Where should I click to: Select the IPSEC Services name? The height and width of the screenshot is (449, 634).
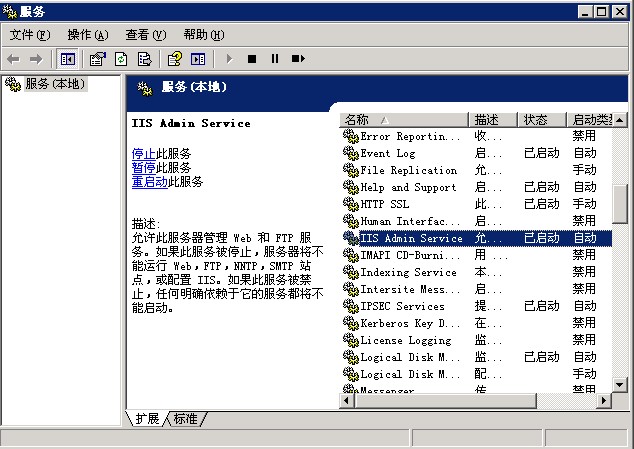pos(402,306)
